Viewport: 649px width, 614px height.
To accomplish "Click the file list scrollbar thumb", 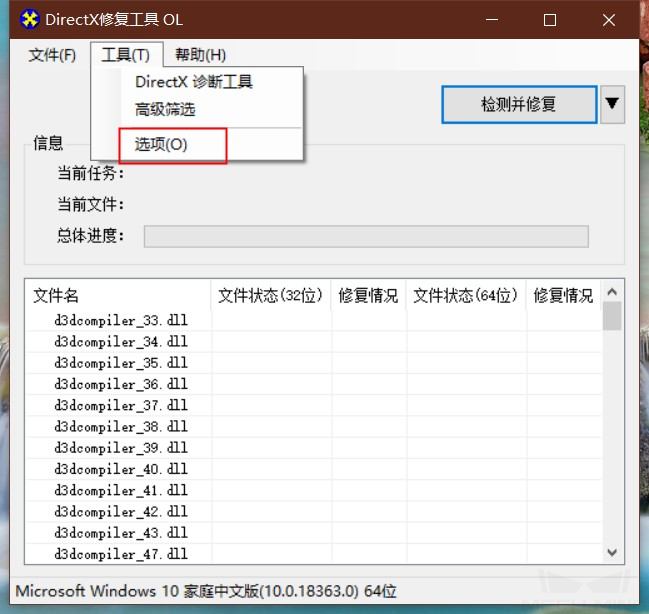I will tap(612, 316).
